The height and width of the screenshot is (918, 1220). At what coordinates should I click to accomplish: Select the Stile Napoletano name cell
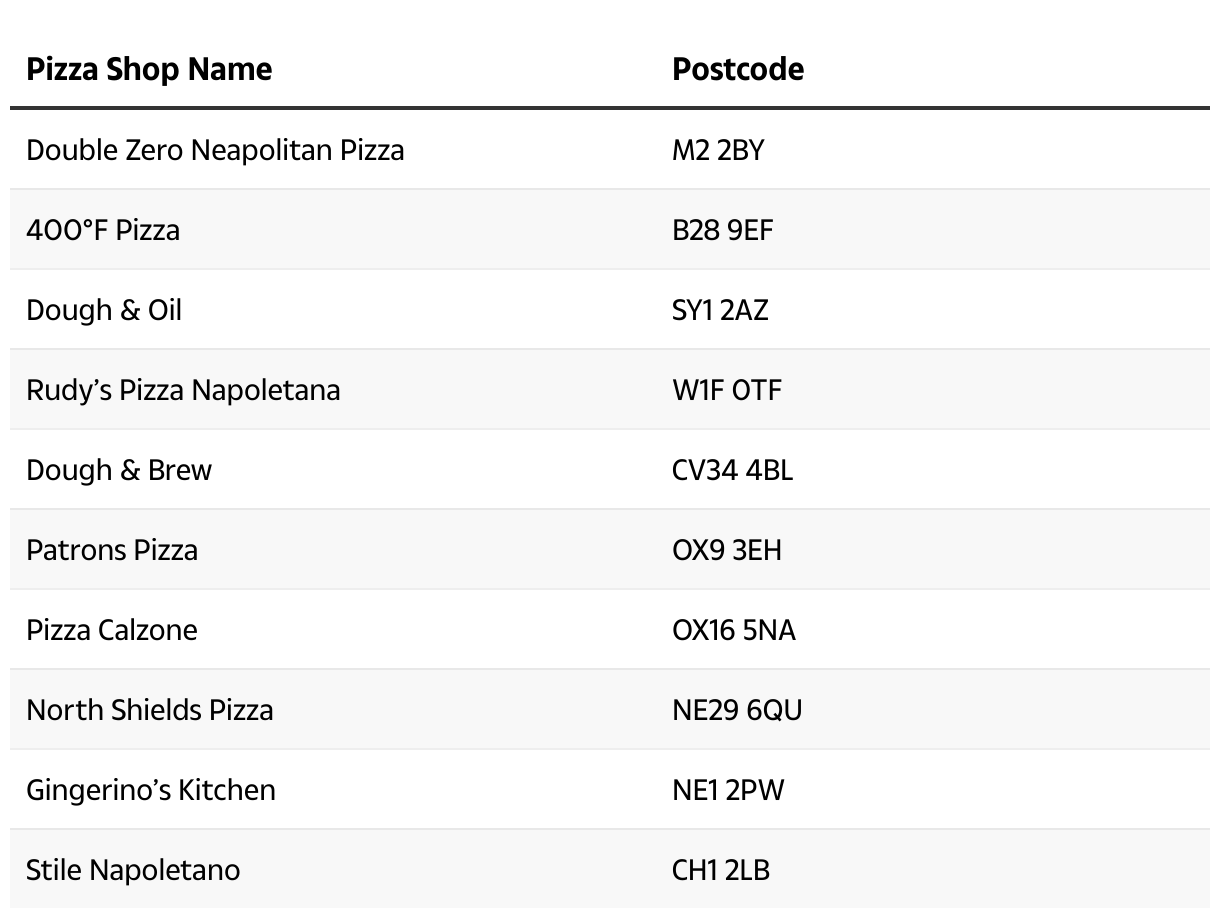[x=133, y=870]
